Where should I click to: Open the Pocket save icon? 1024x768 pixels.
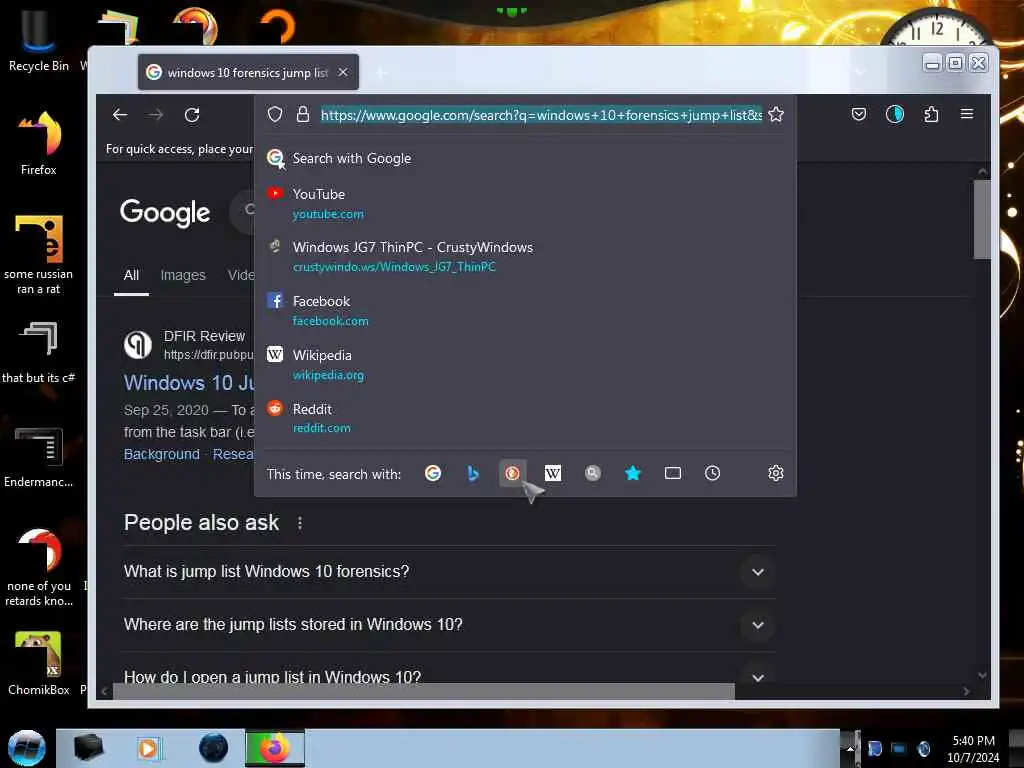pos(859,115)
